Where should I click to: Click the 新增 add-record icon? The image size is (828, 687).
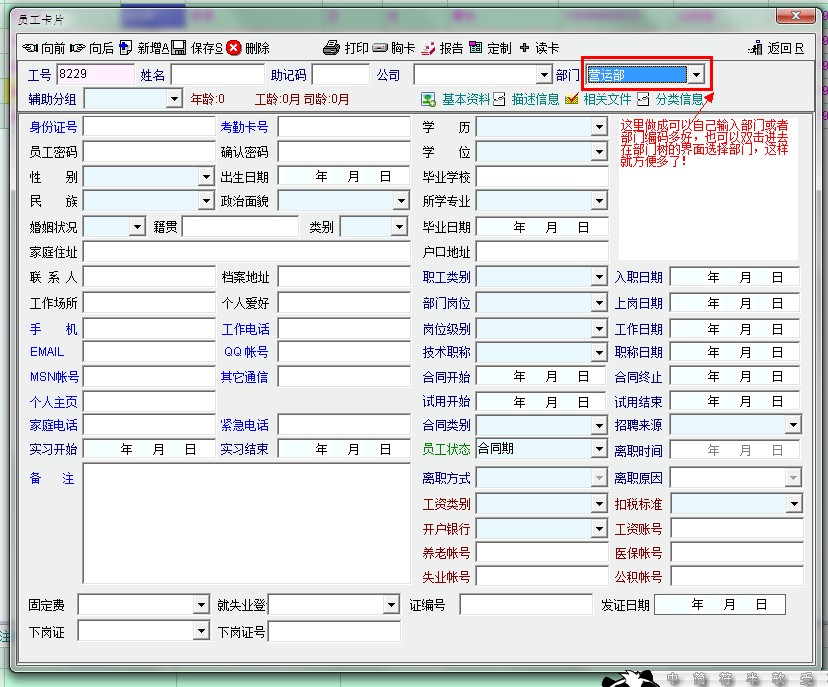(x=126, y=47)
